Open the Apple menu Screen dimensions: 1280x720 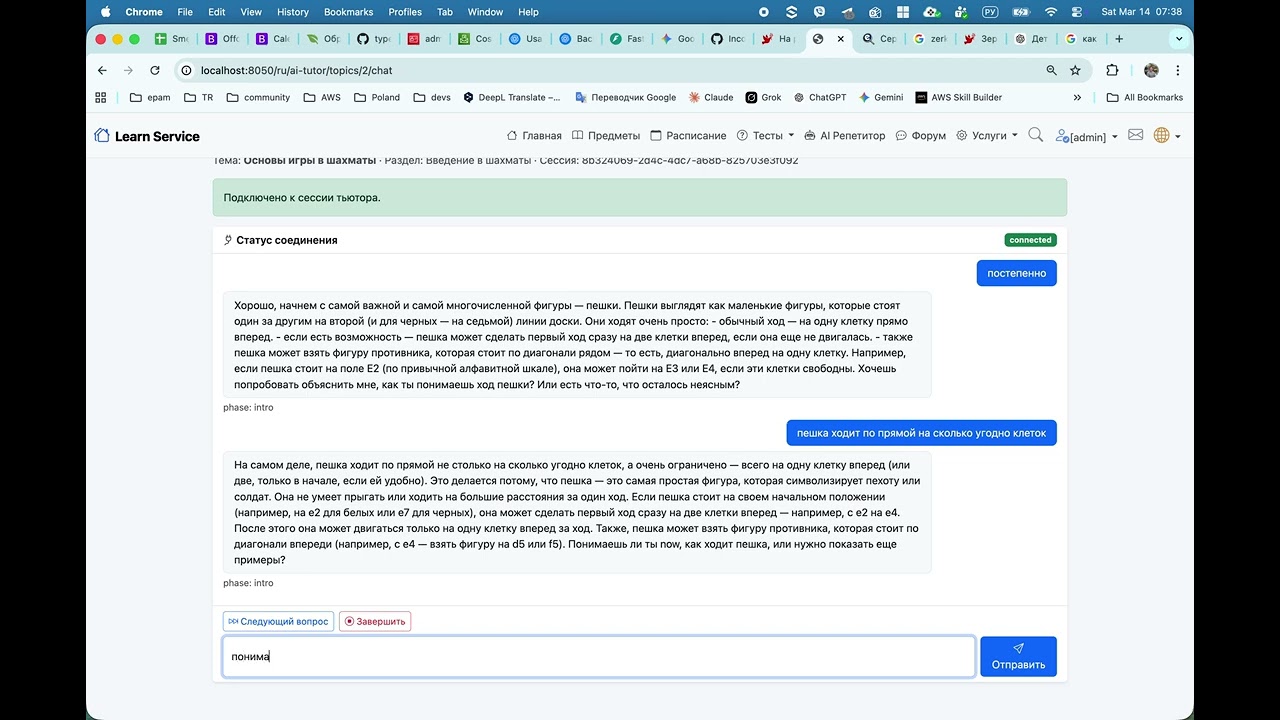coord(106,12)
